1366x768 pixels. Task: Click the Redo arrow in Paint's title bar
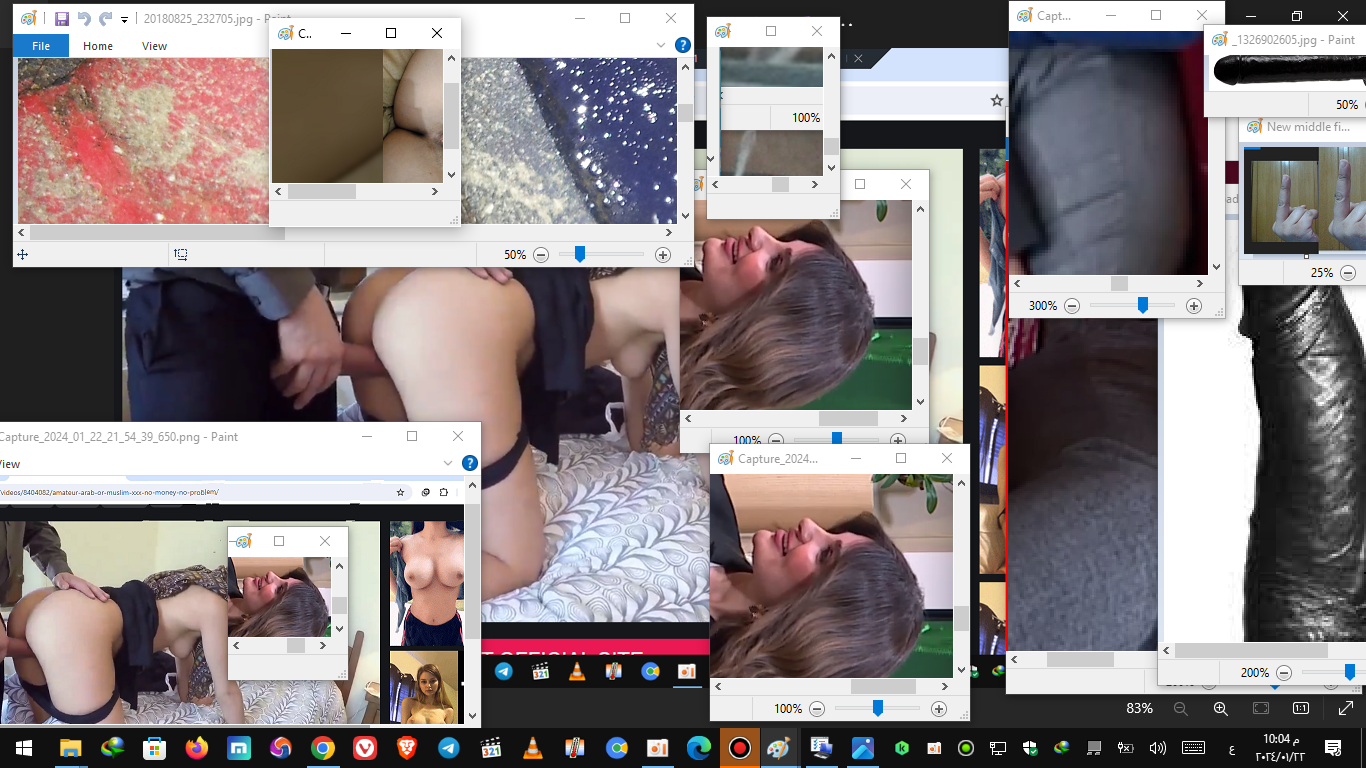click(x=105, y=19)
